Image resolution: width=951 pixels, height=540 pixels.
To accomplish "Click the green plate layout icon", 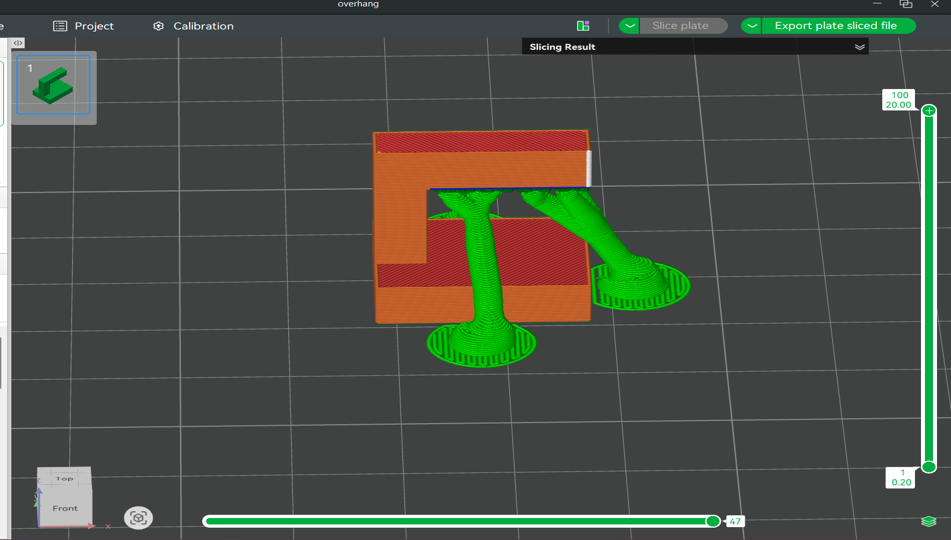I will [583, 25].
